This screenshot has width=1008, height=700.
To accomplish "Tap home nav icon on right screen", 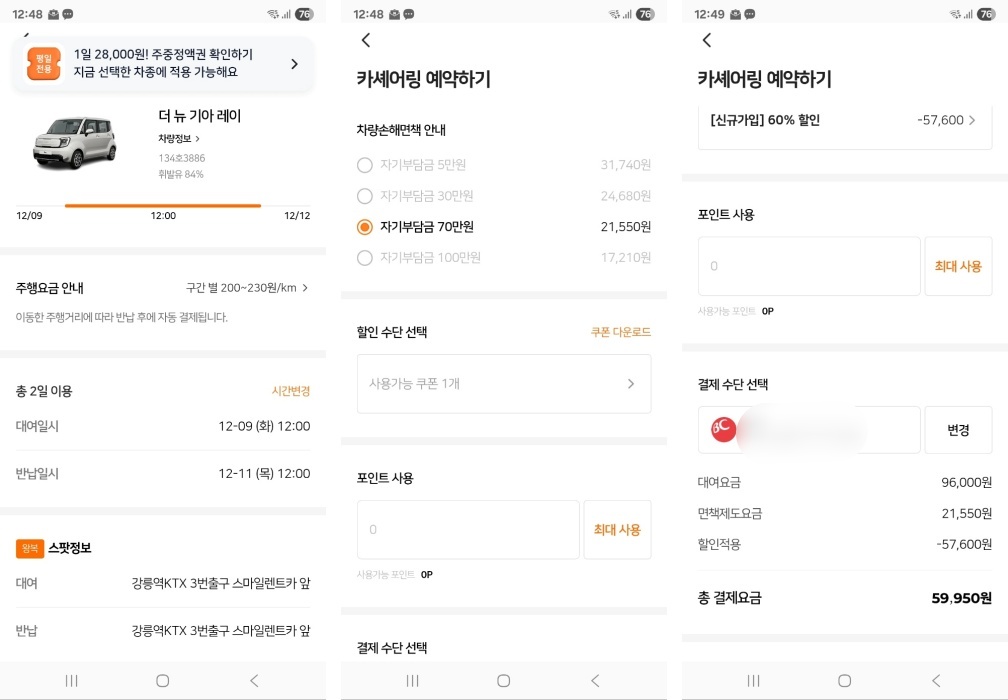I will pyautogui.click(x=844, y=680).
